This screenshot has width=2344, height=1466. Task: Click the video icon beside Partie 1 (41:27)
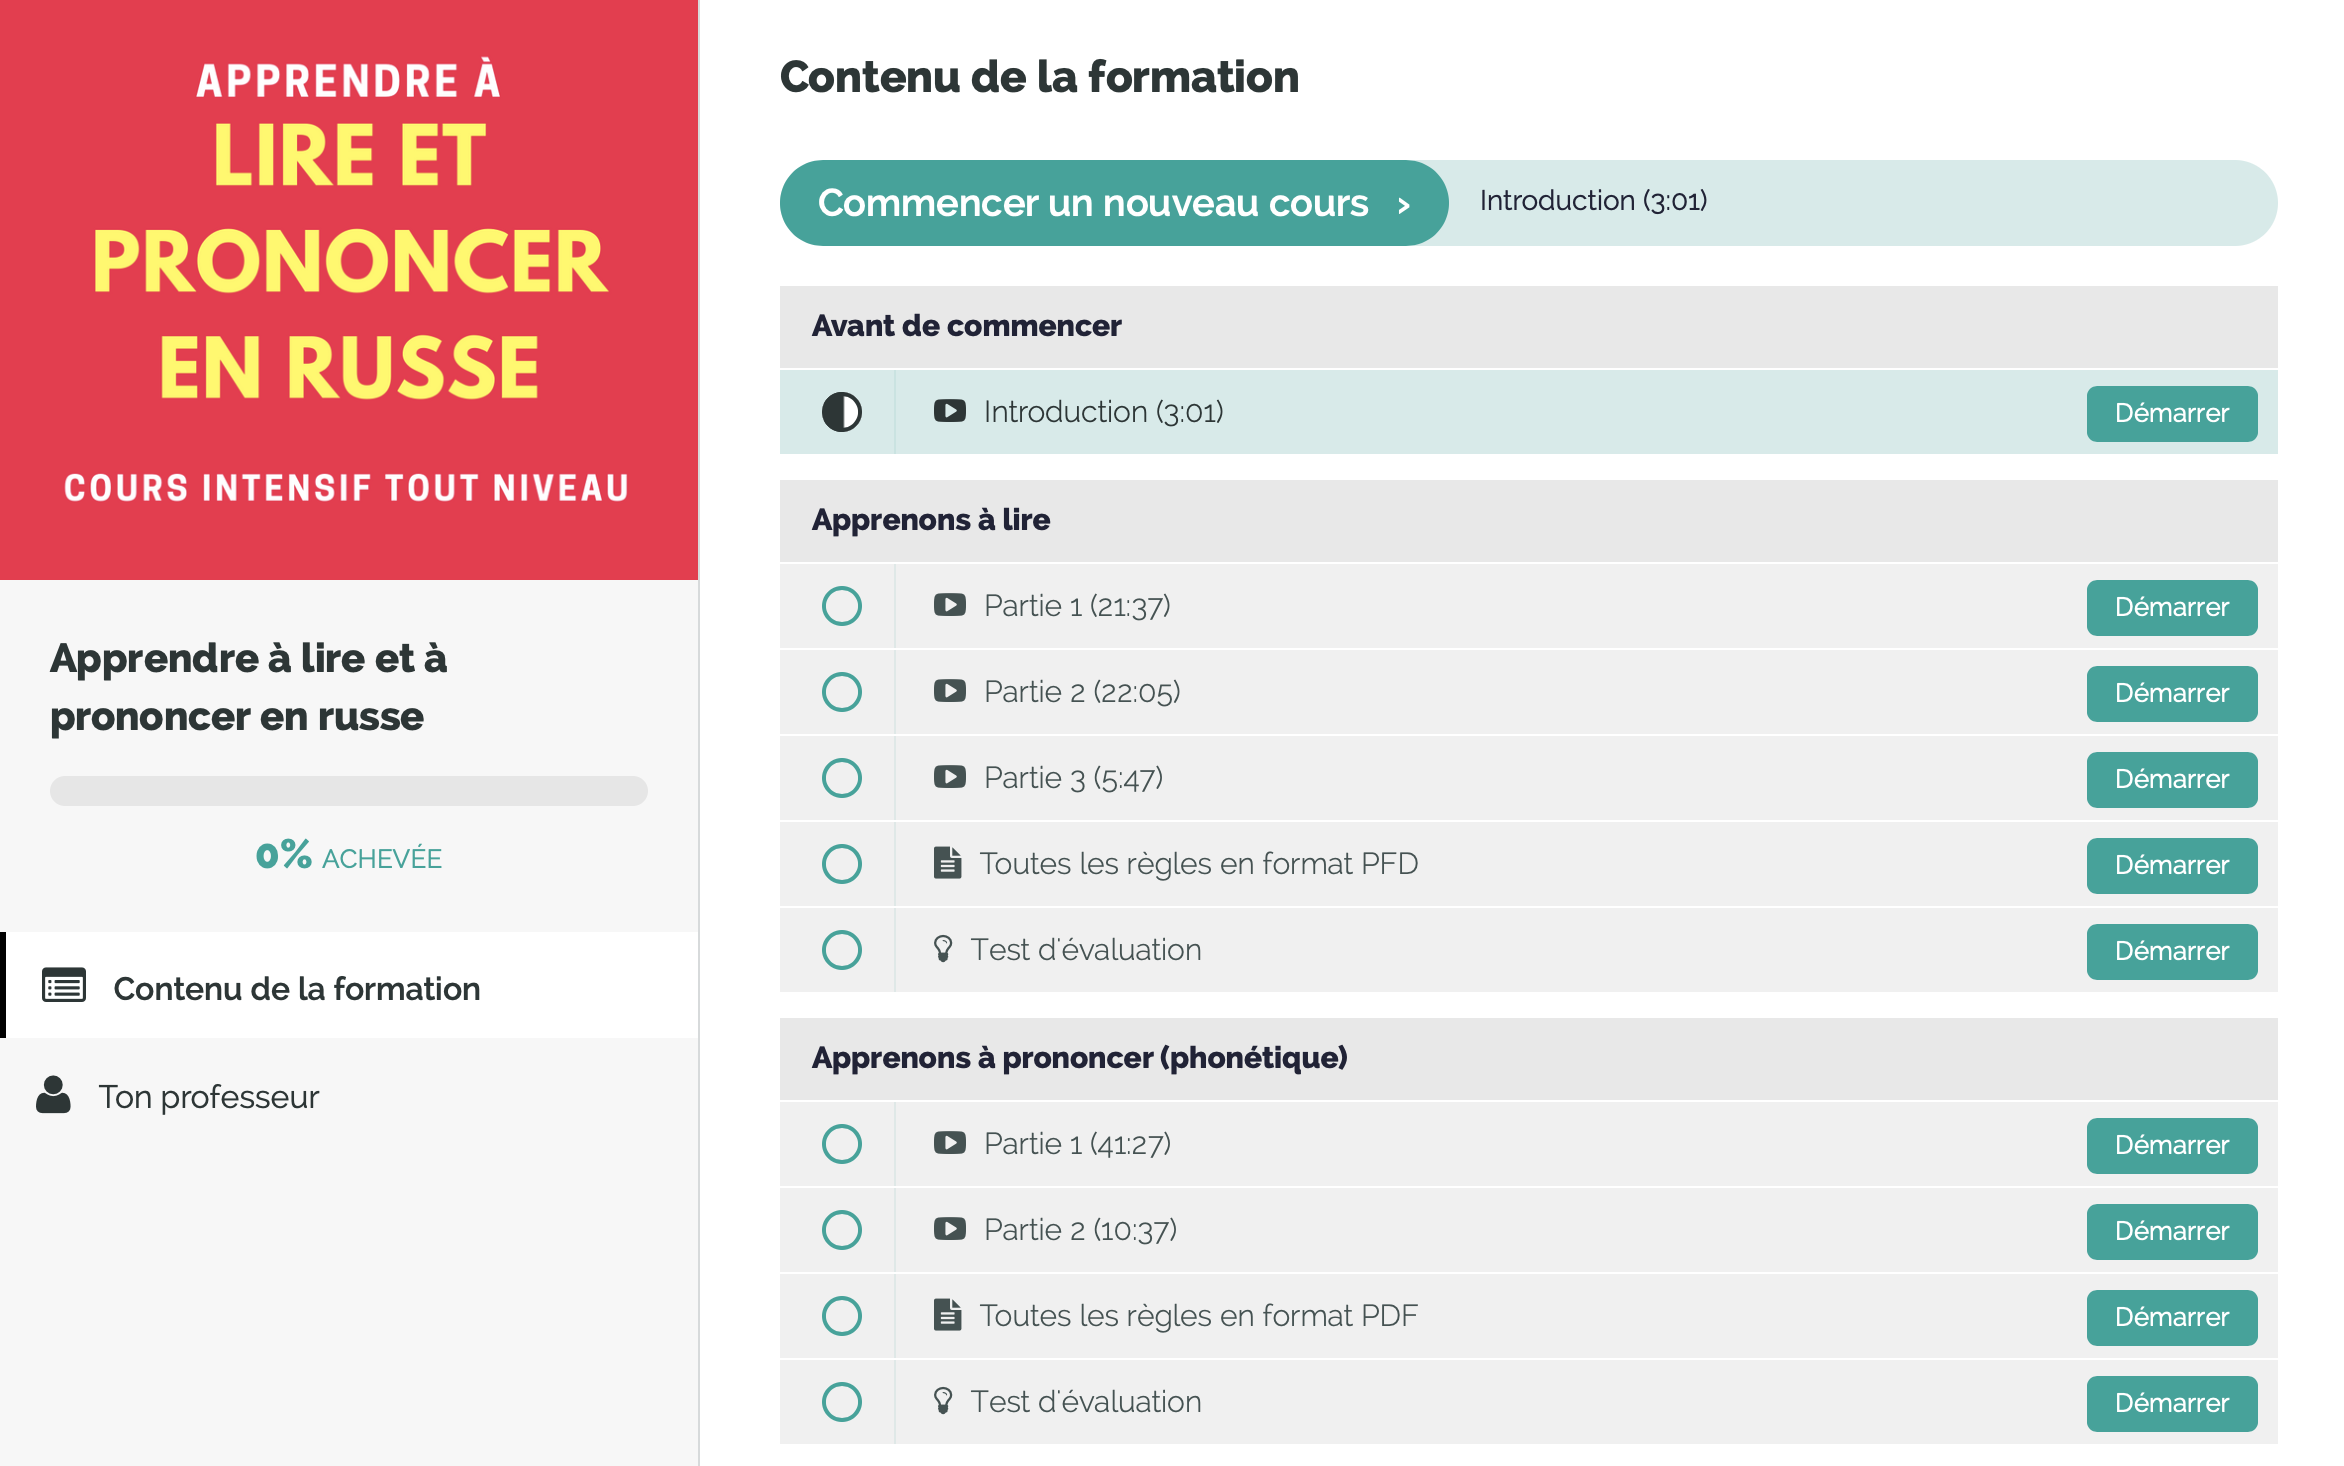949,1143
